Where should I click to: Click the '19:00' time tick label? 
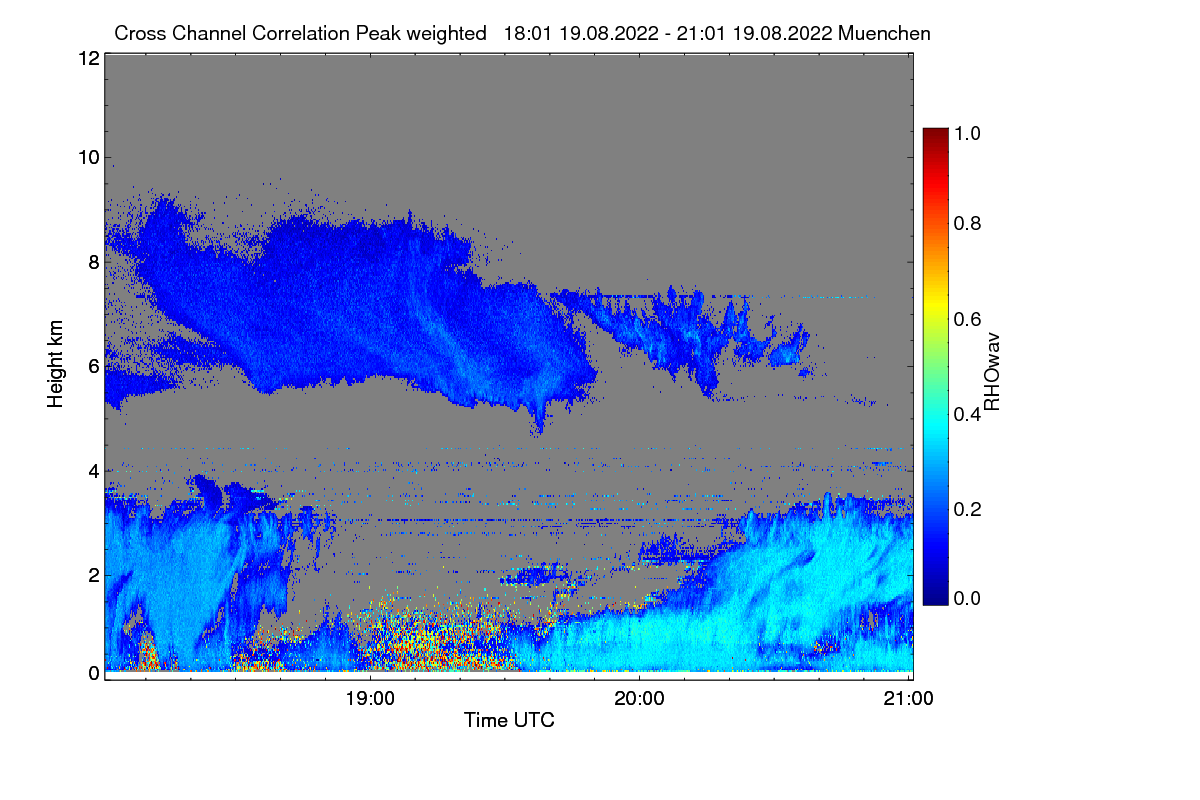[370, 698]
